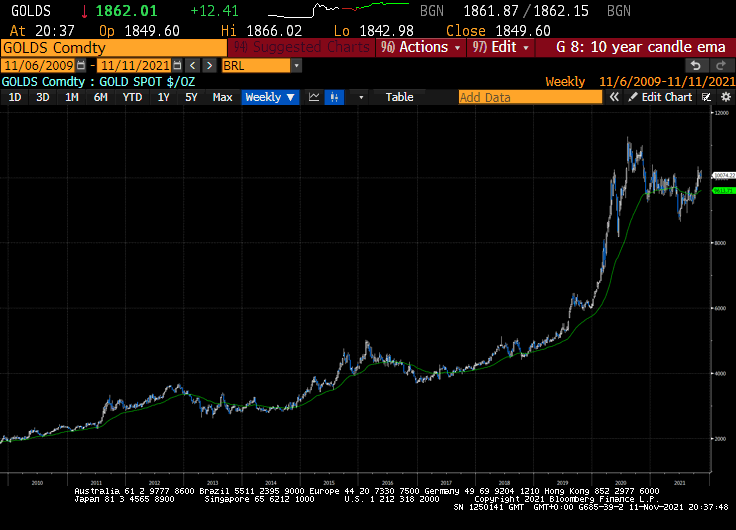Select the 6M range tab

[x=100, y=97]
